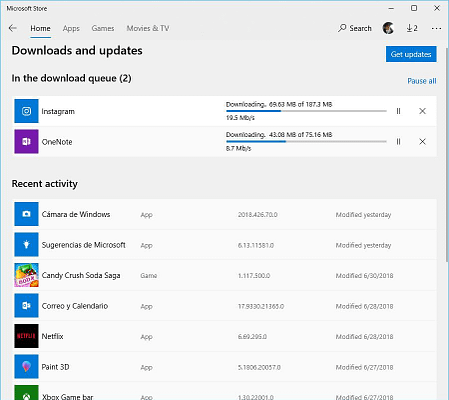Click the OneNote app icon

(x=26, y=141)
